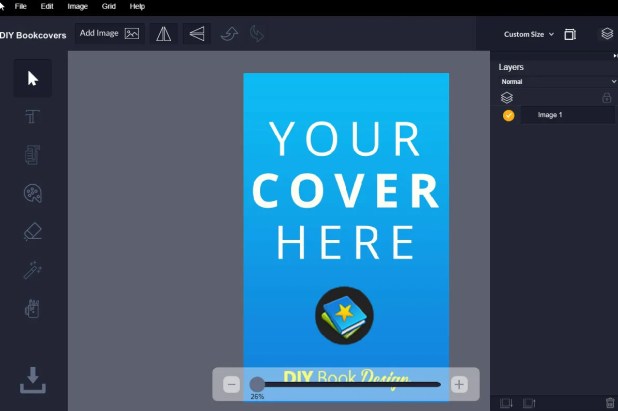Image resolution: width=618 pixels, height=411 pixels.
Task: Select the Text tool
Action: click(x=32, y=117)
